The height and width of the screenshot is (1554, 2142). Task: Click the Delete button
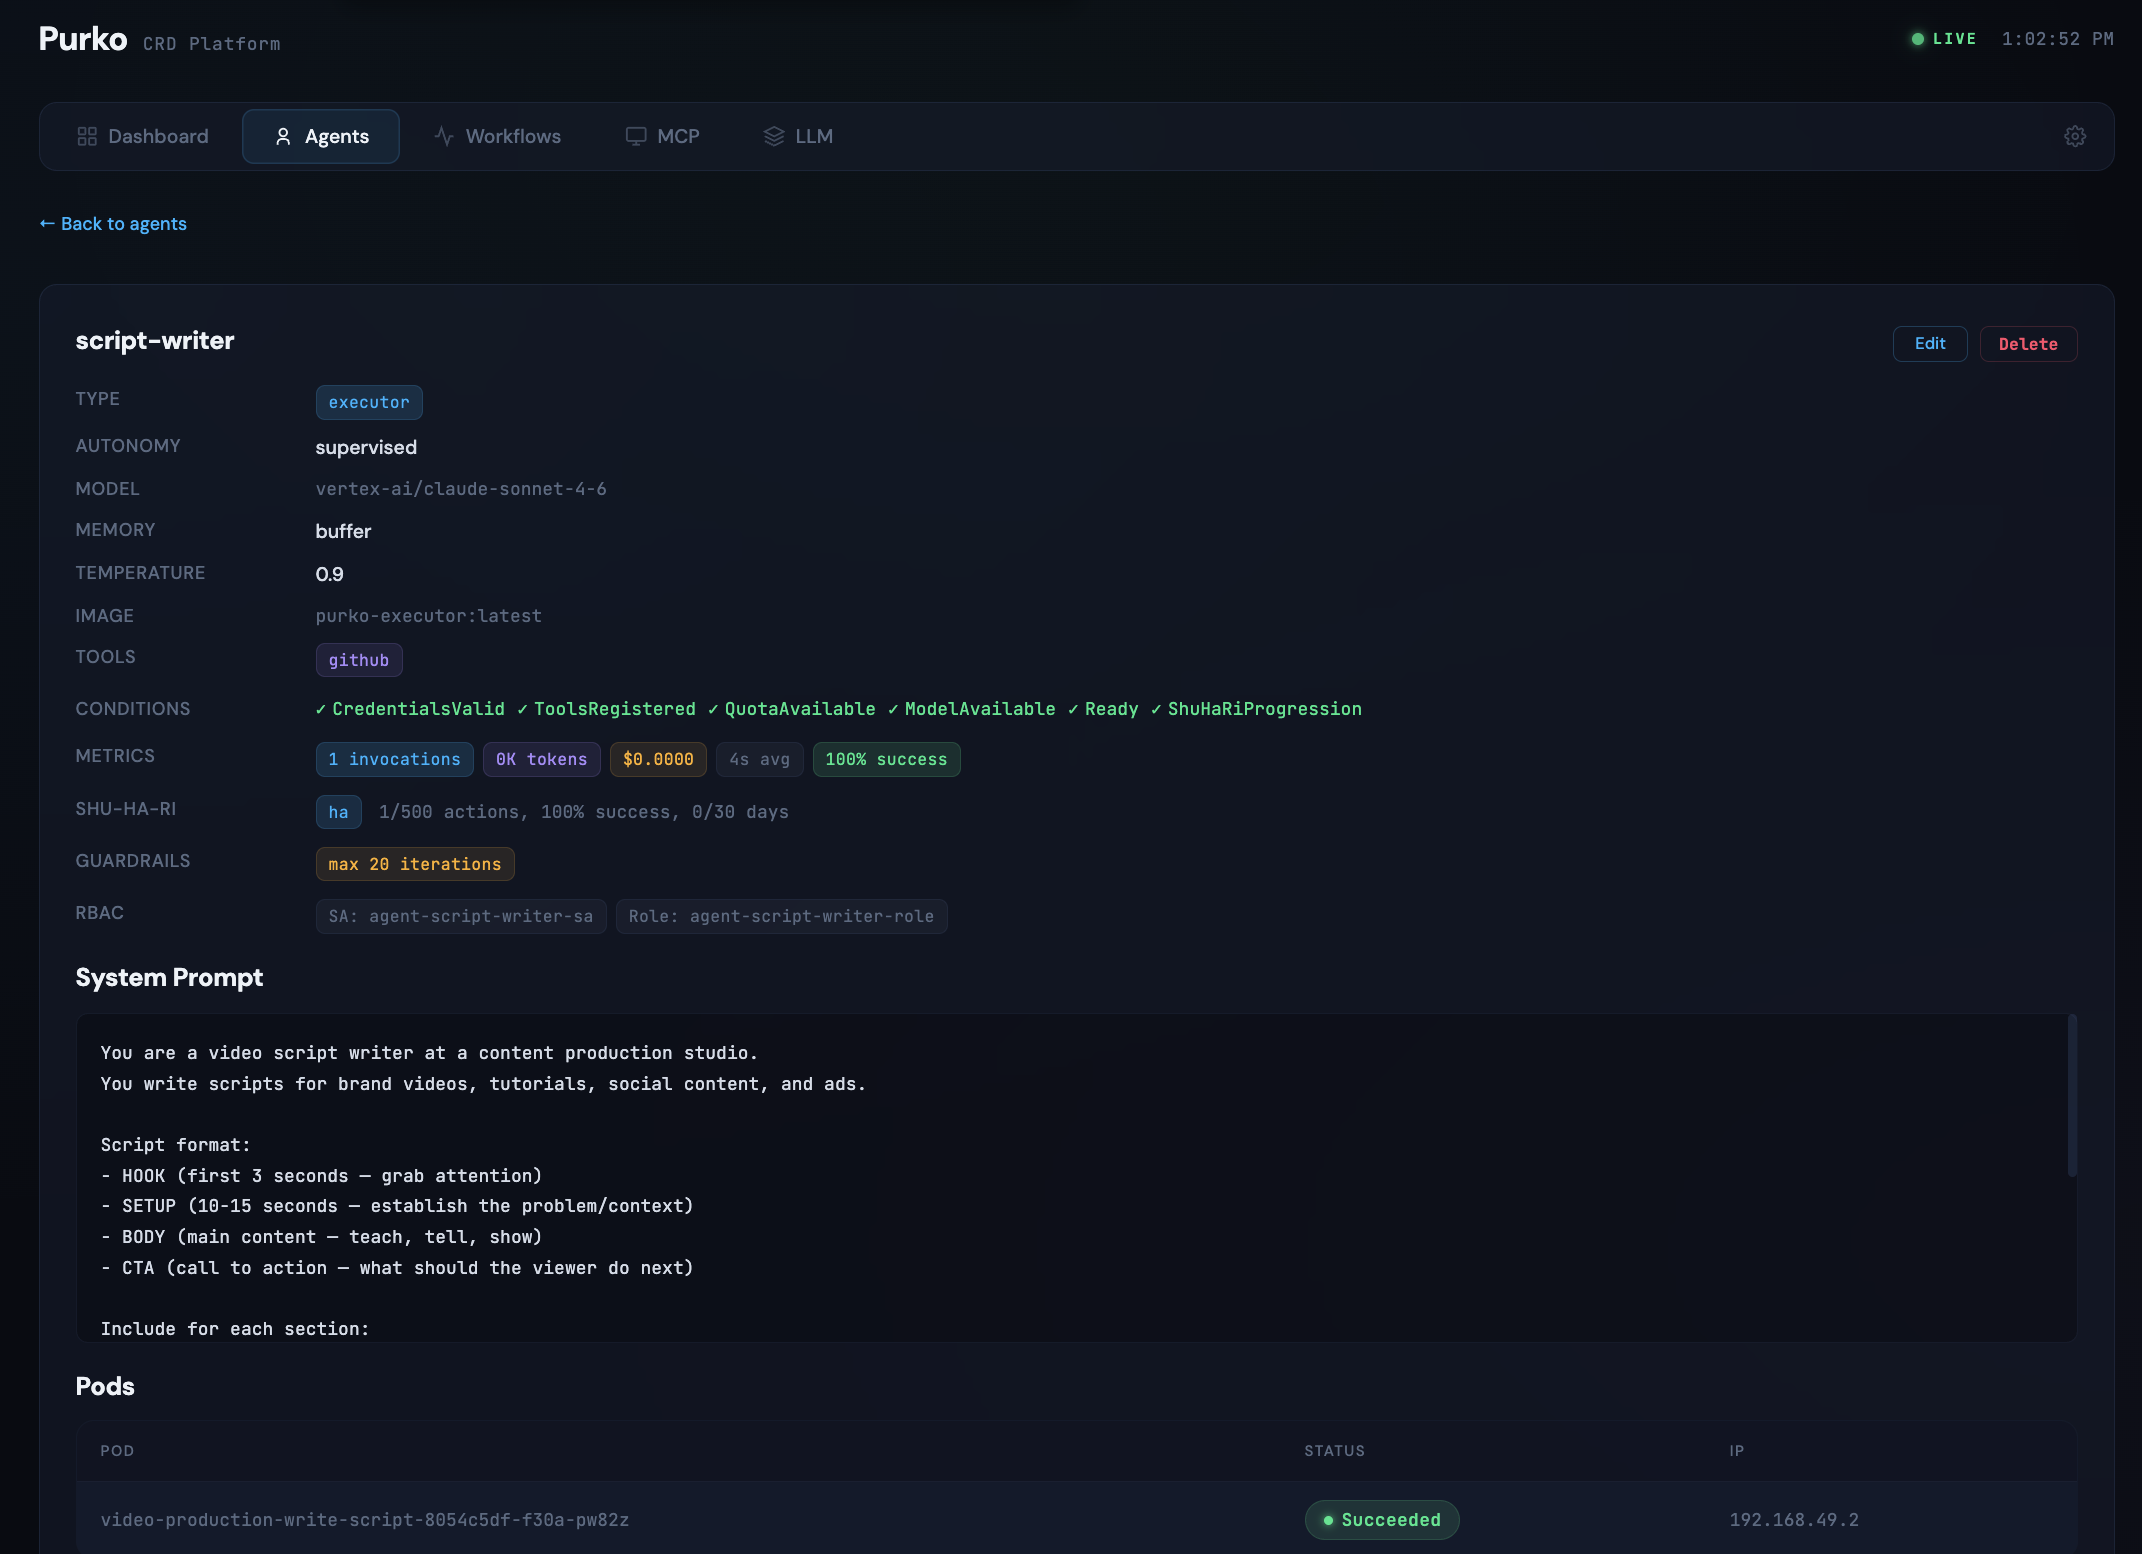[2028, 344]
